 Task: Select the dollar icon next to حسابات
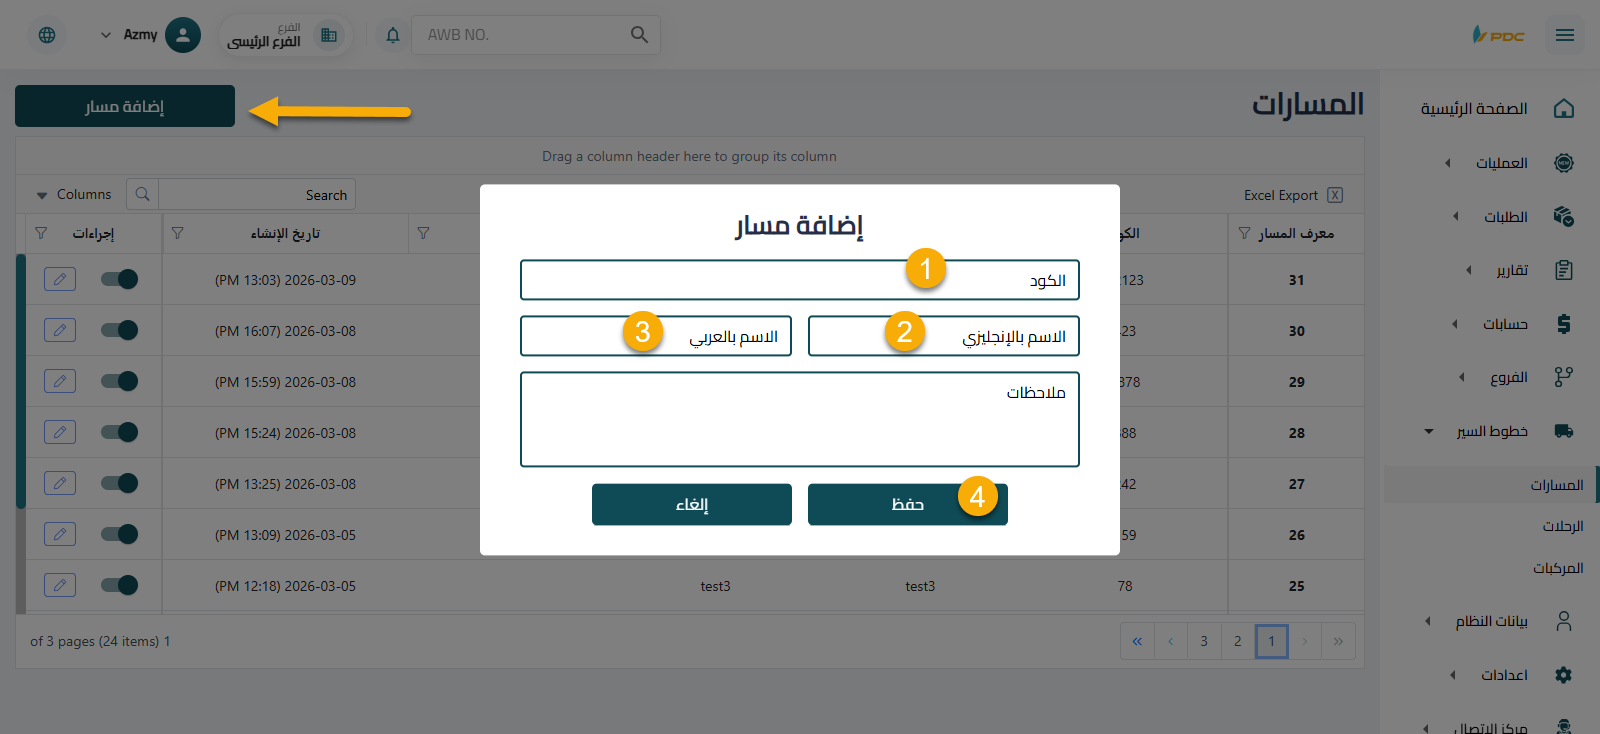point(1563,323)
